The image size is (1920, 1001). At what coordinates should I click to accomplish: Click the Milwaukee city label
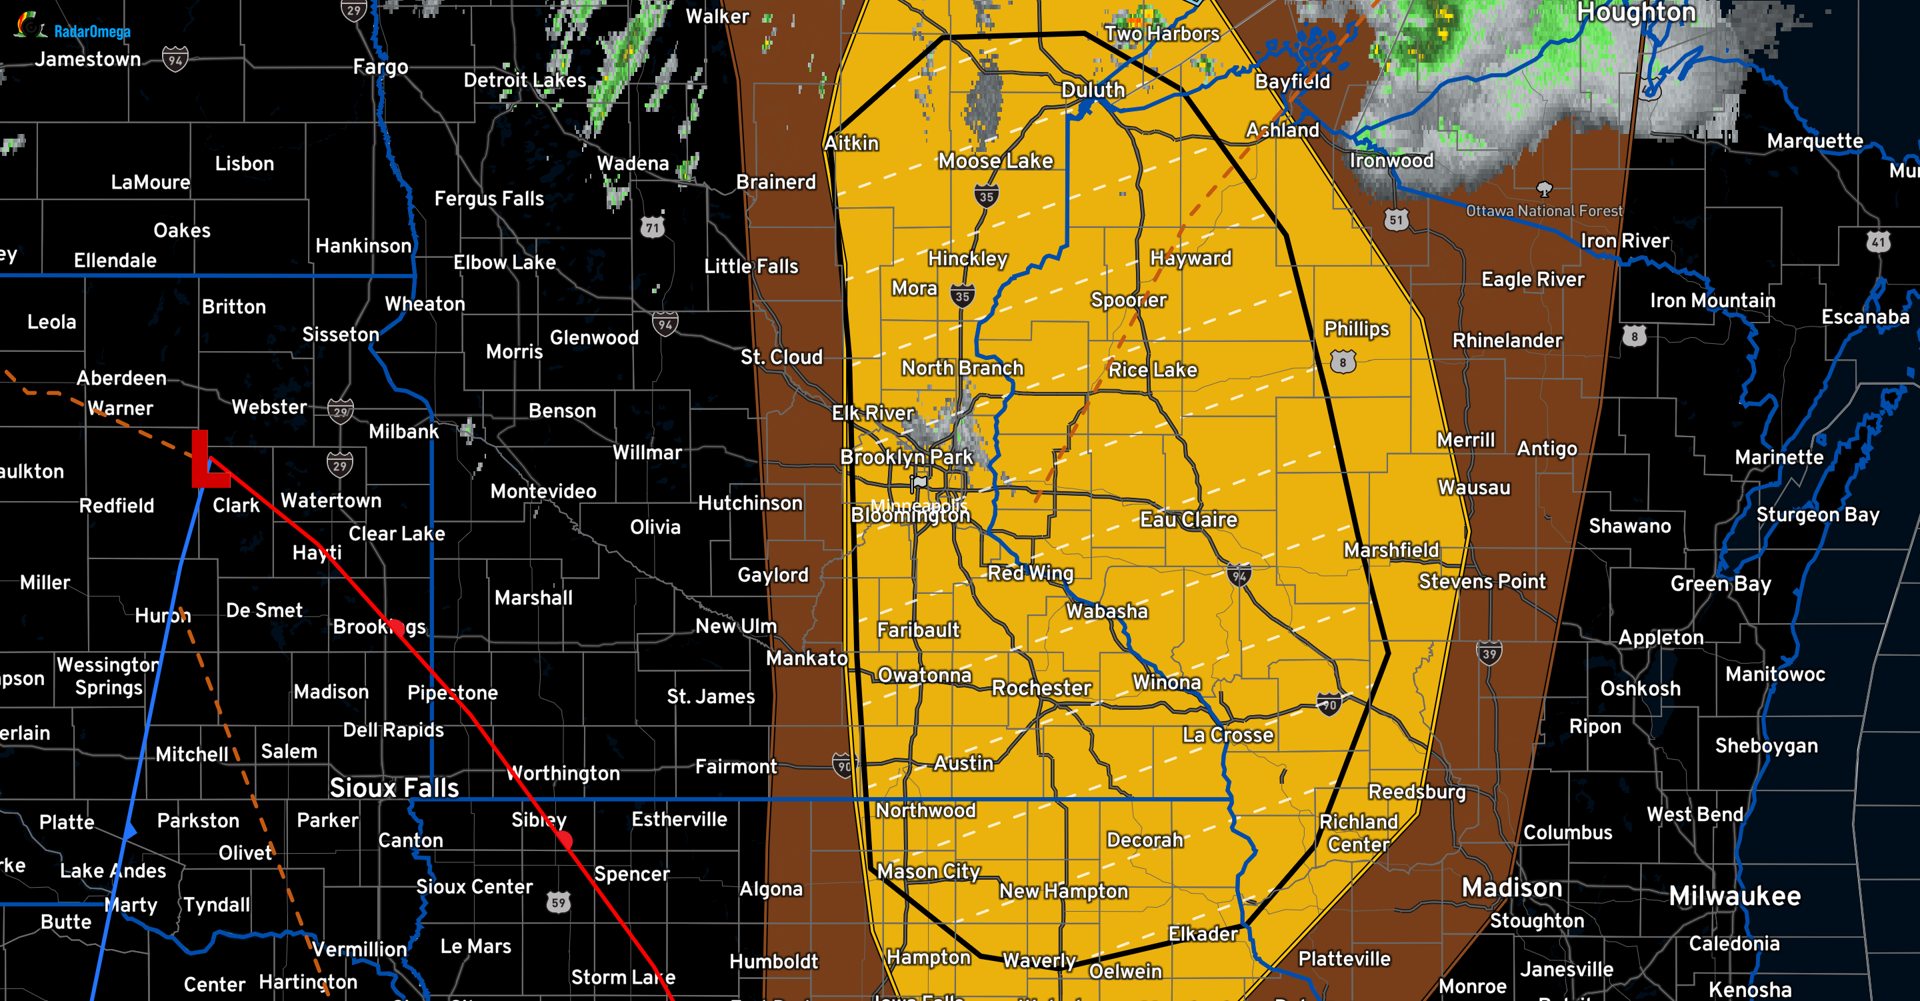coord(1735,896)
